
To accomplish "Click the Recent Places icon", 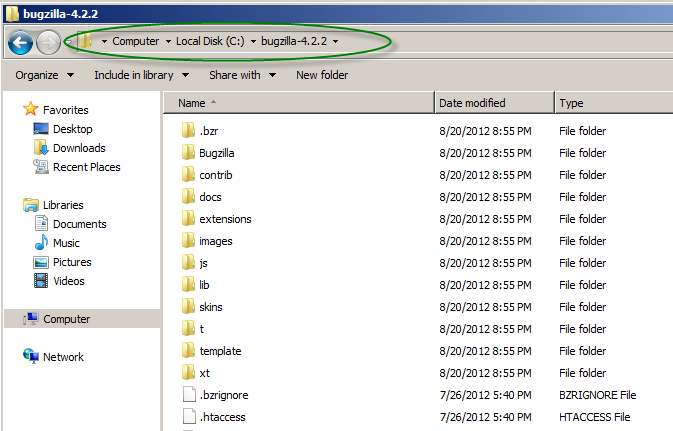I will click(41, 167).
